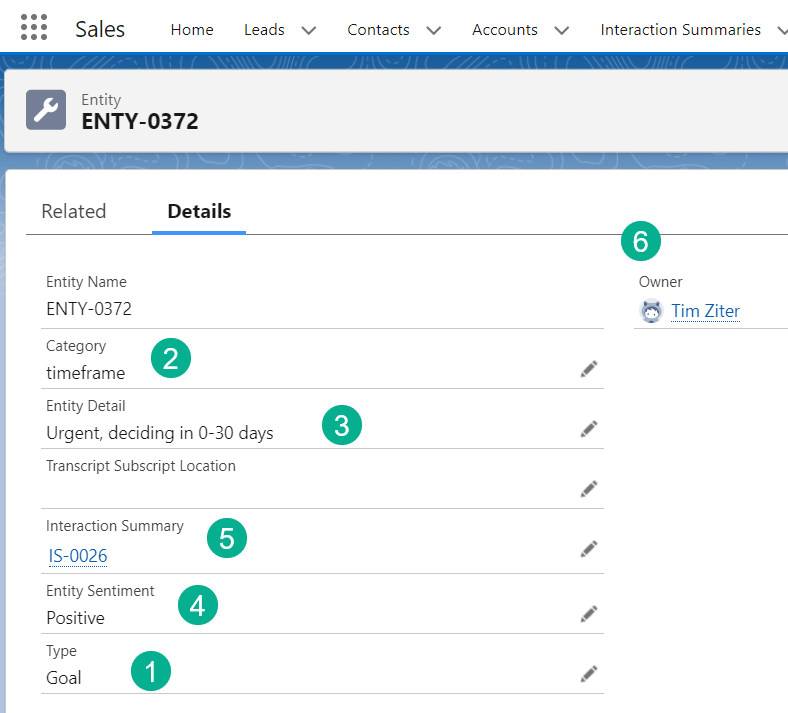788x713 pixels.
Task: Open the Tim Ziter owner link
Action: [705, 311]
